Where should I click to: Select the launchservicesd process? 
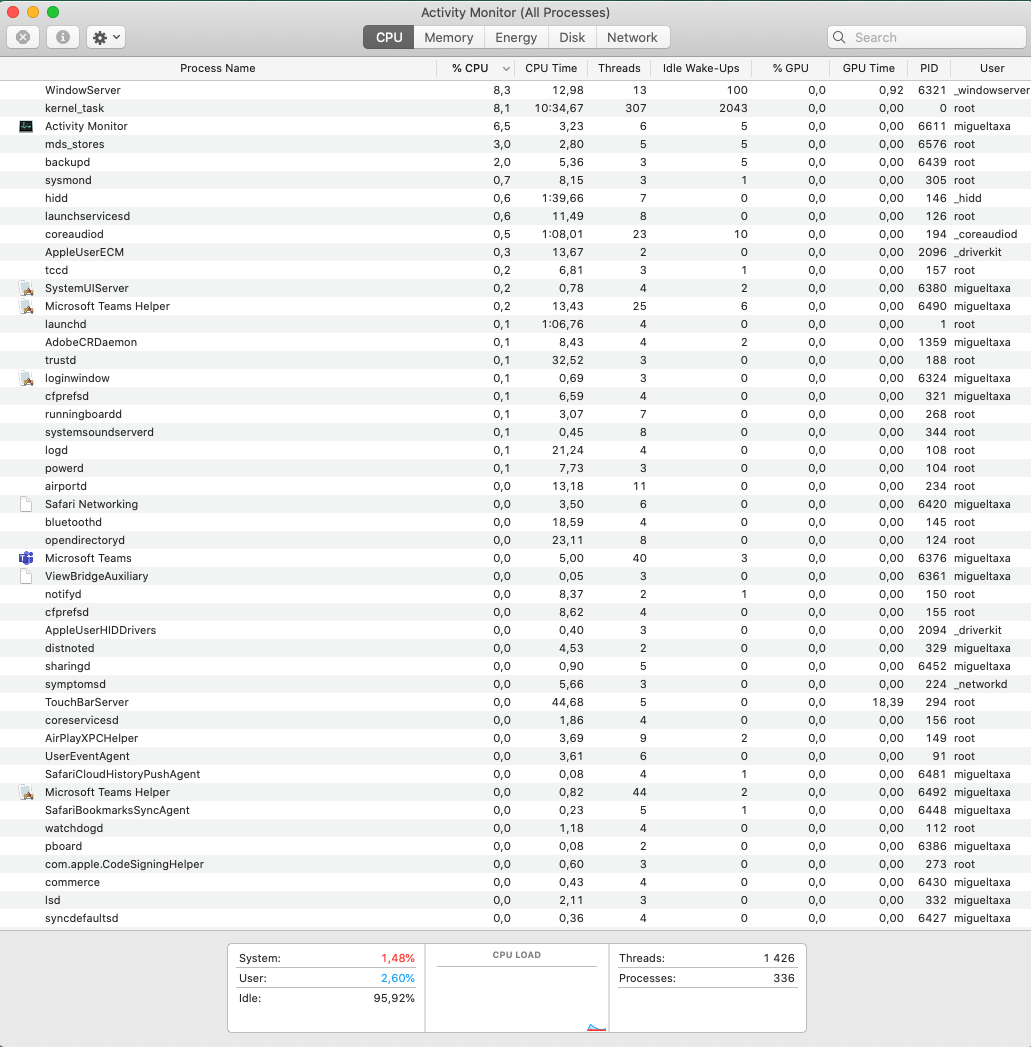(x=516, y=216)
